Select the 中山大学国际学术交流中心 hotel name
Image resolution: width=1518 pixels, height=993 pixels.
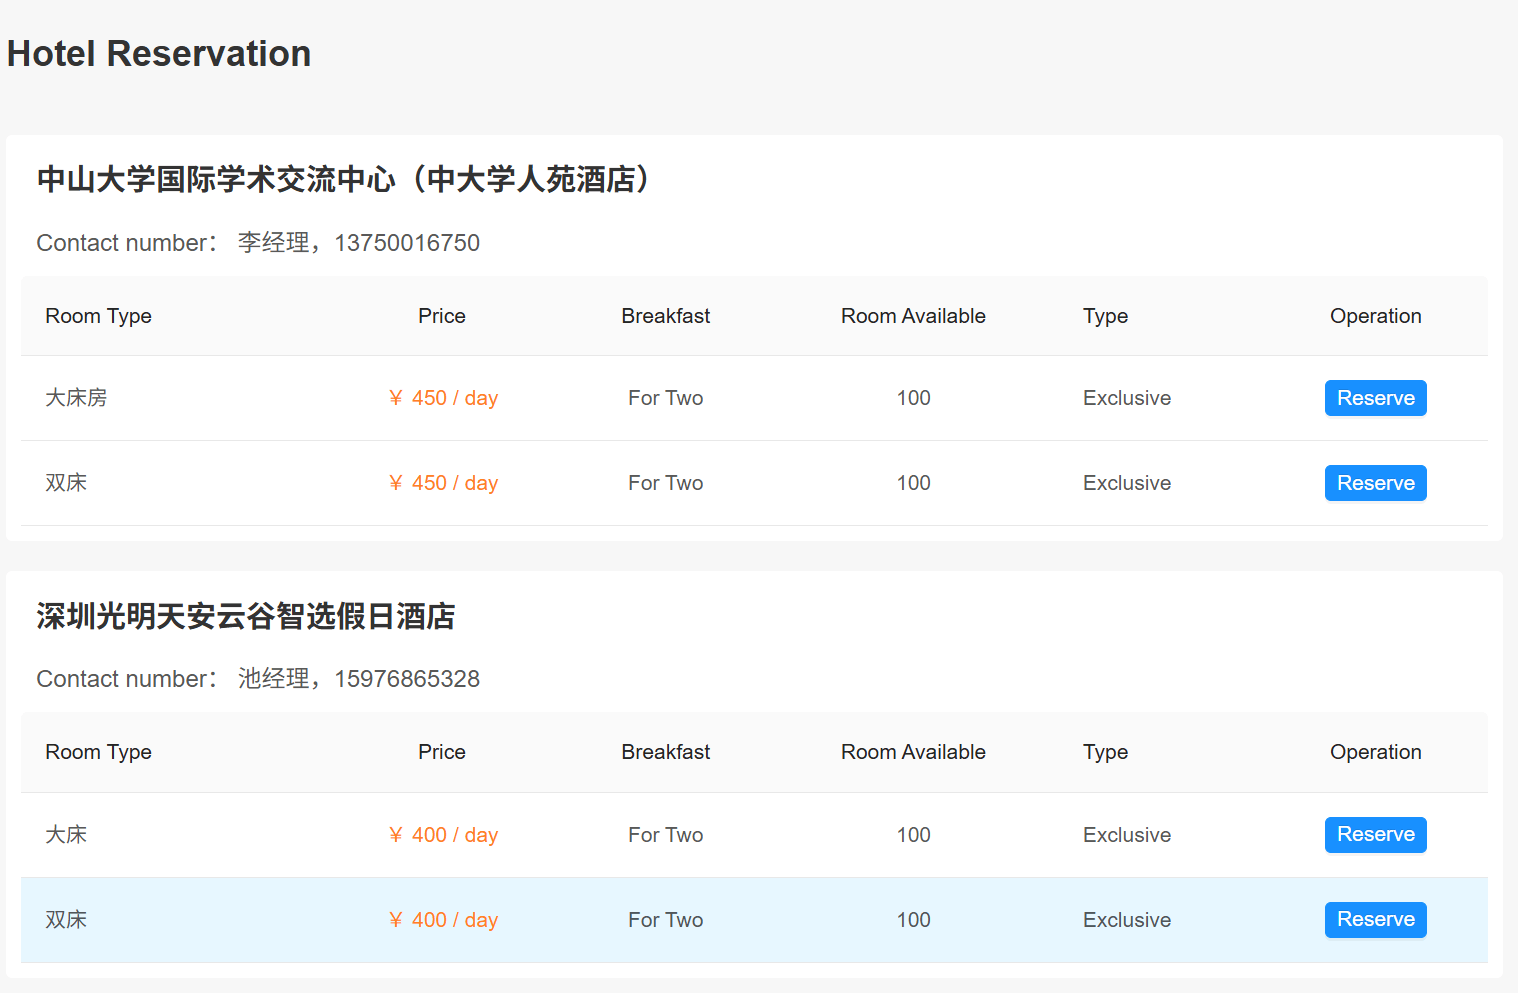point(342,180)
